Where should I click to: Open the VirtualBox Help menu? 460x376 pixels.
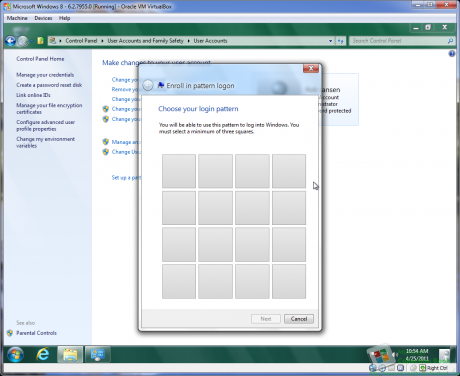tap(65, 18)
